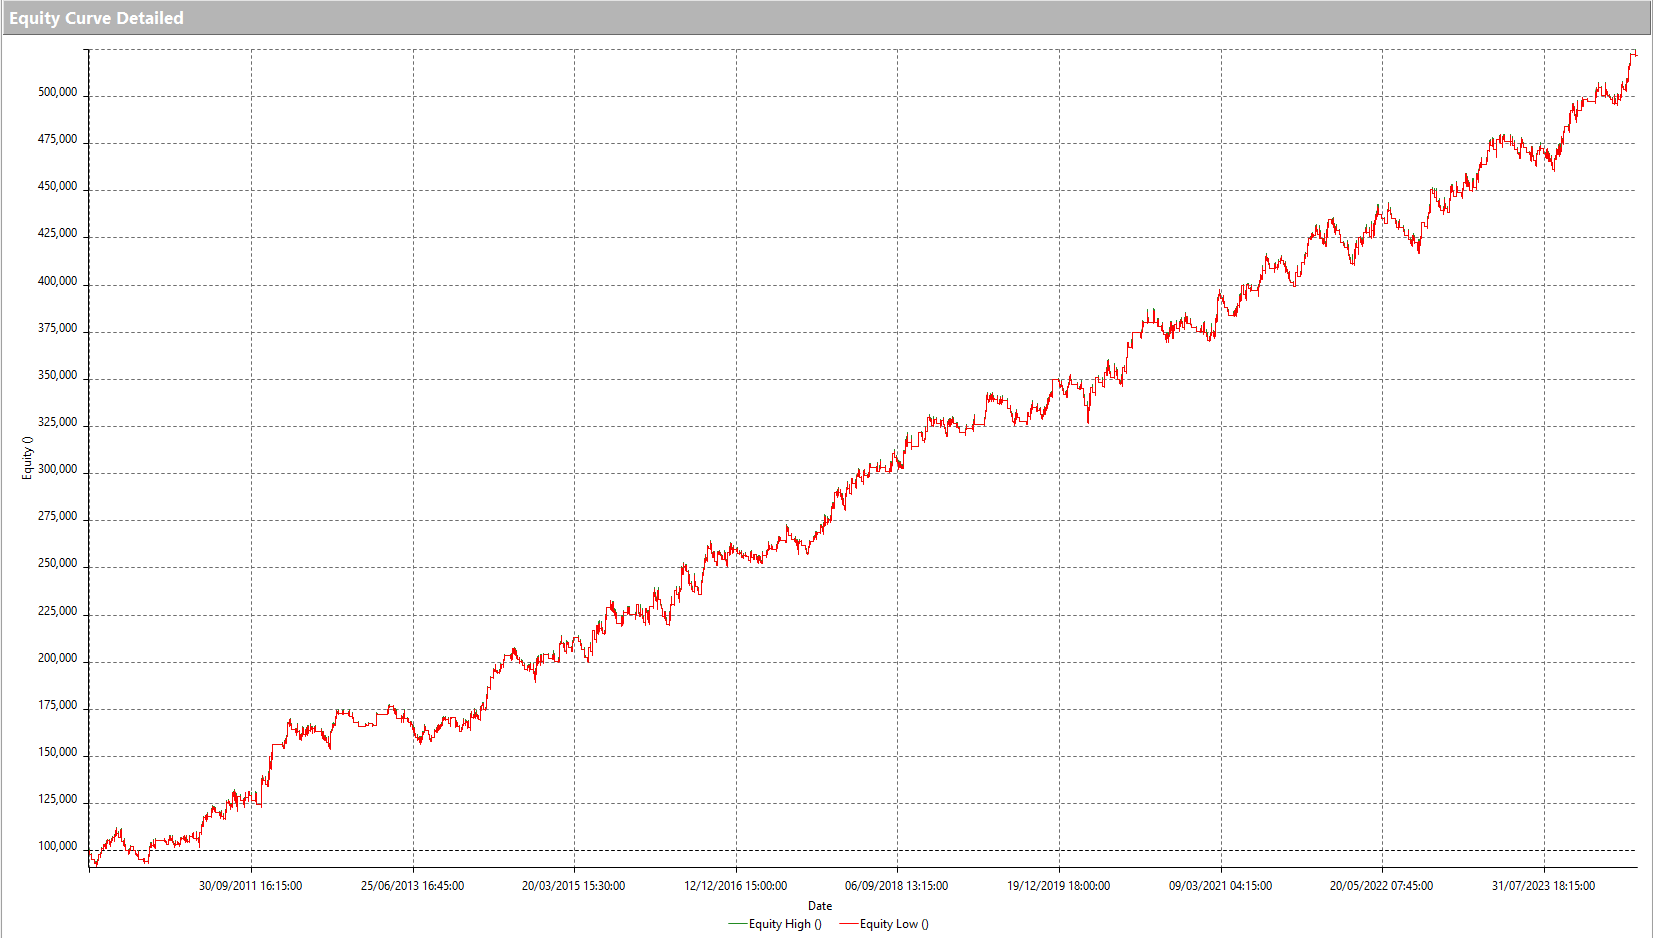Click the vertical Equity () y-axis title
Screen dimensions: 1653x938
(x=27, y=458)
